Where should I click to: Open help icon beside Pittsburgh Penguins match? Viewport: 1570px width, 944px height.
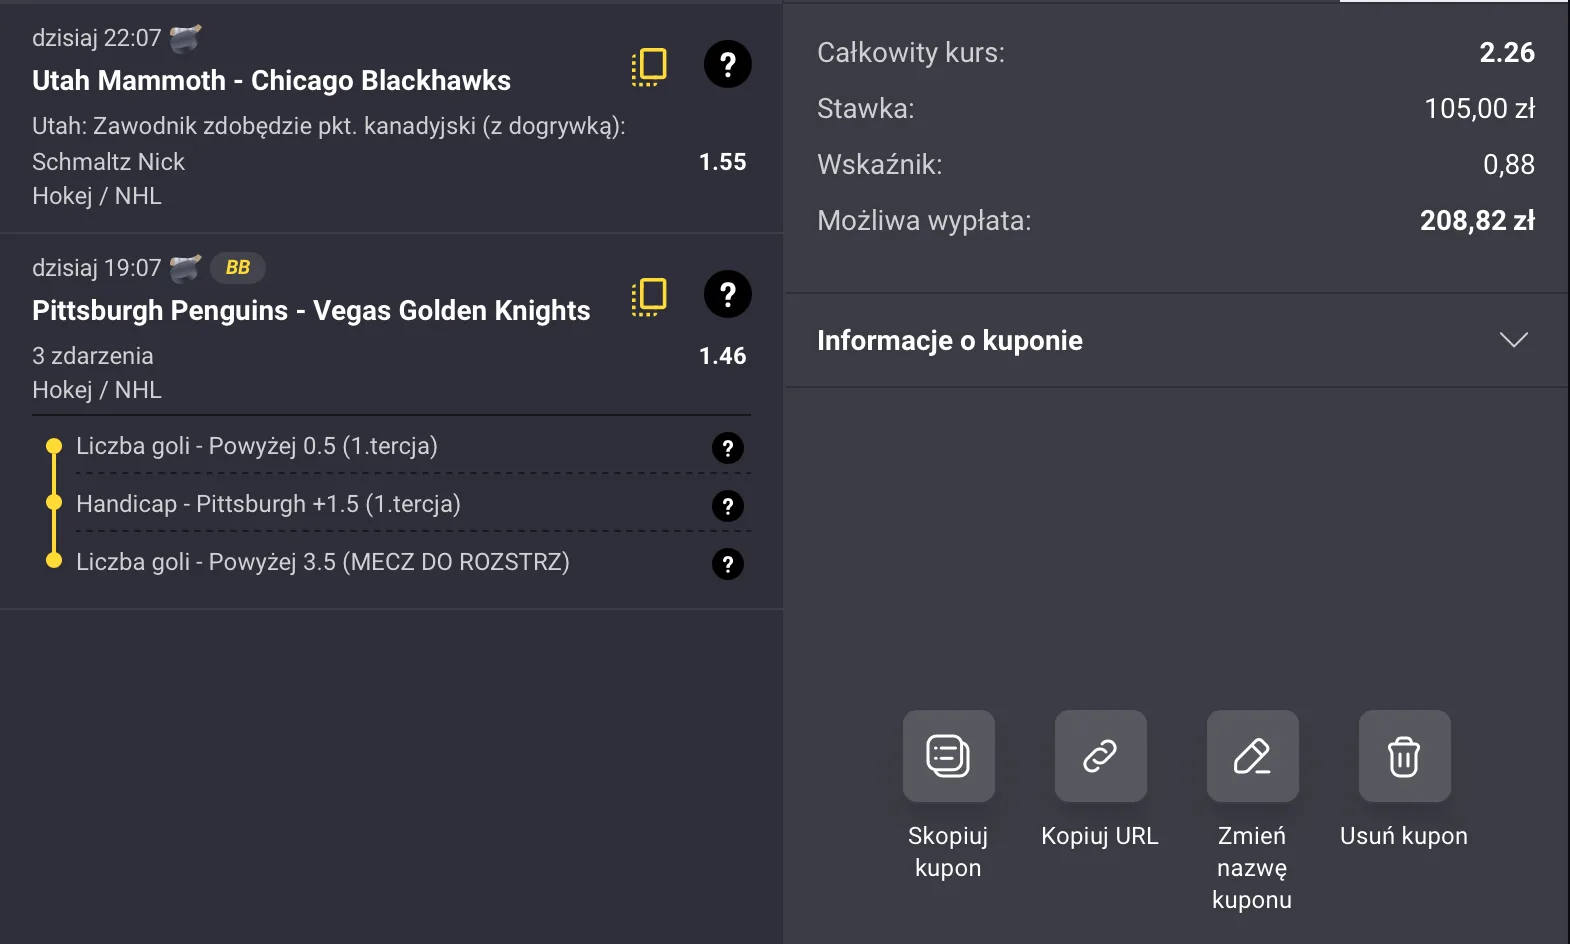tap(727, 294)
